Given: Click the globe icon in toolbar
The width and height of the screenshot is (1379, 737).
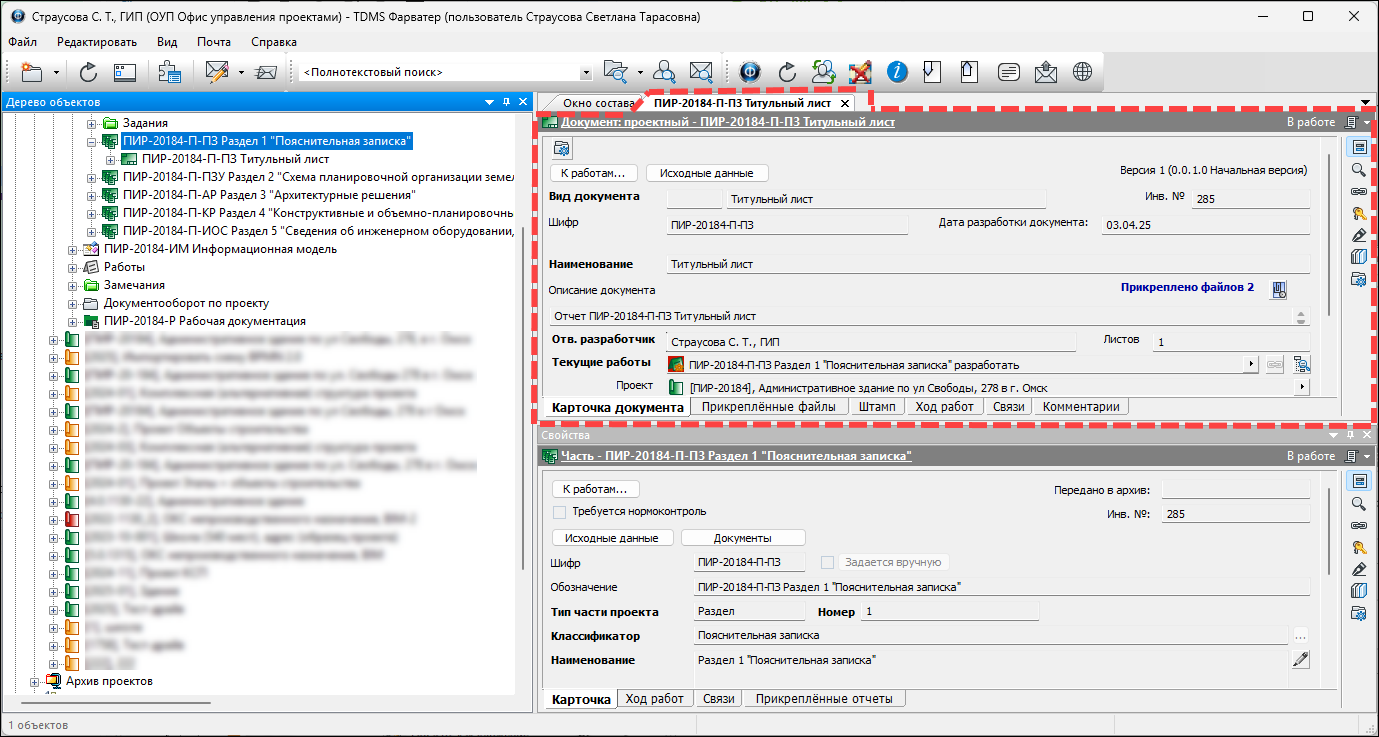Looking at the screenshot, I should (x=1081, y=72).
